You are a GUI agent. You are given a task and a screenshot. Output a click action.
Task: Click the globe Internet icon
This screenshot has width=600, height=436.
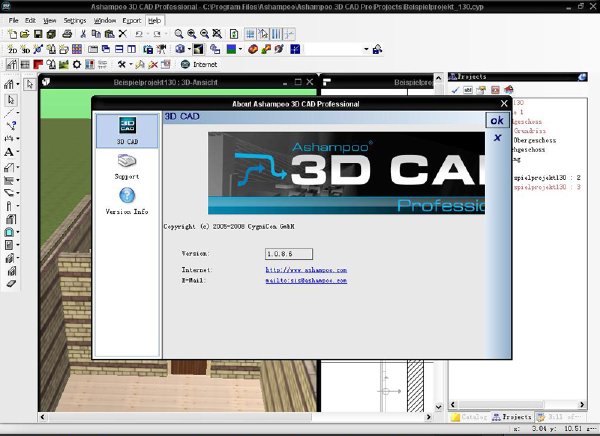coord(185,64)
